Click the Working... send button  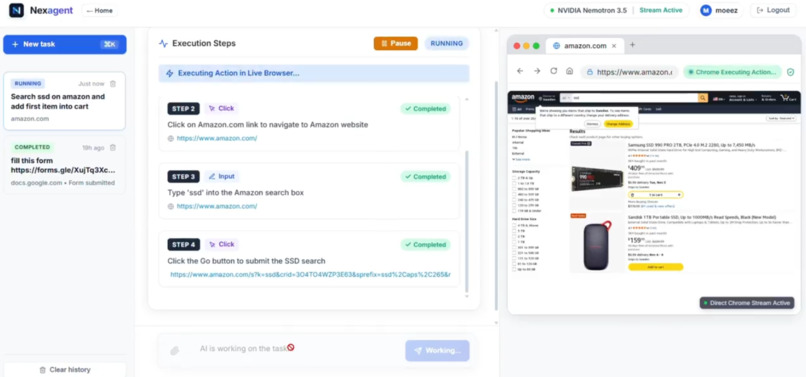click(437, 350)
